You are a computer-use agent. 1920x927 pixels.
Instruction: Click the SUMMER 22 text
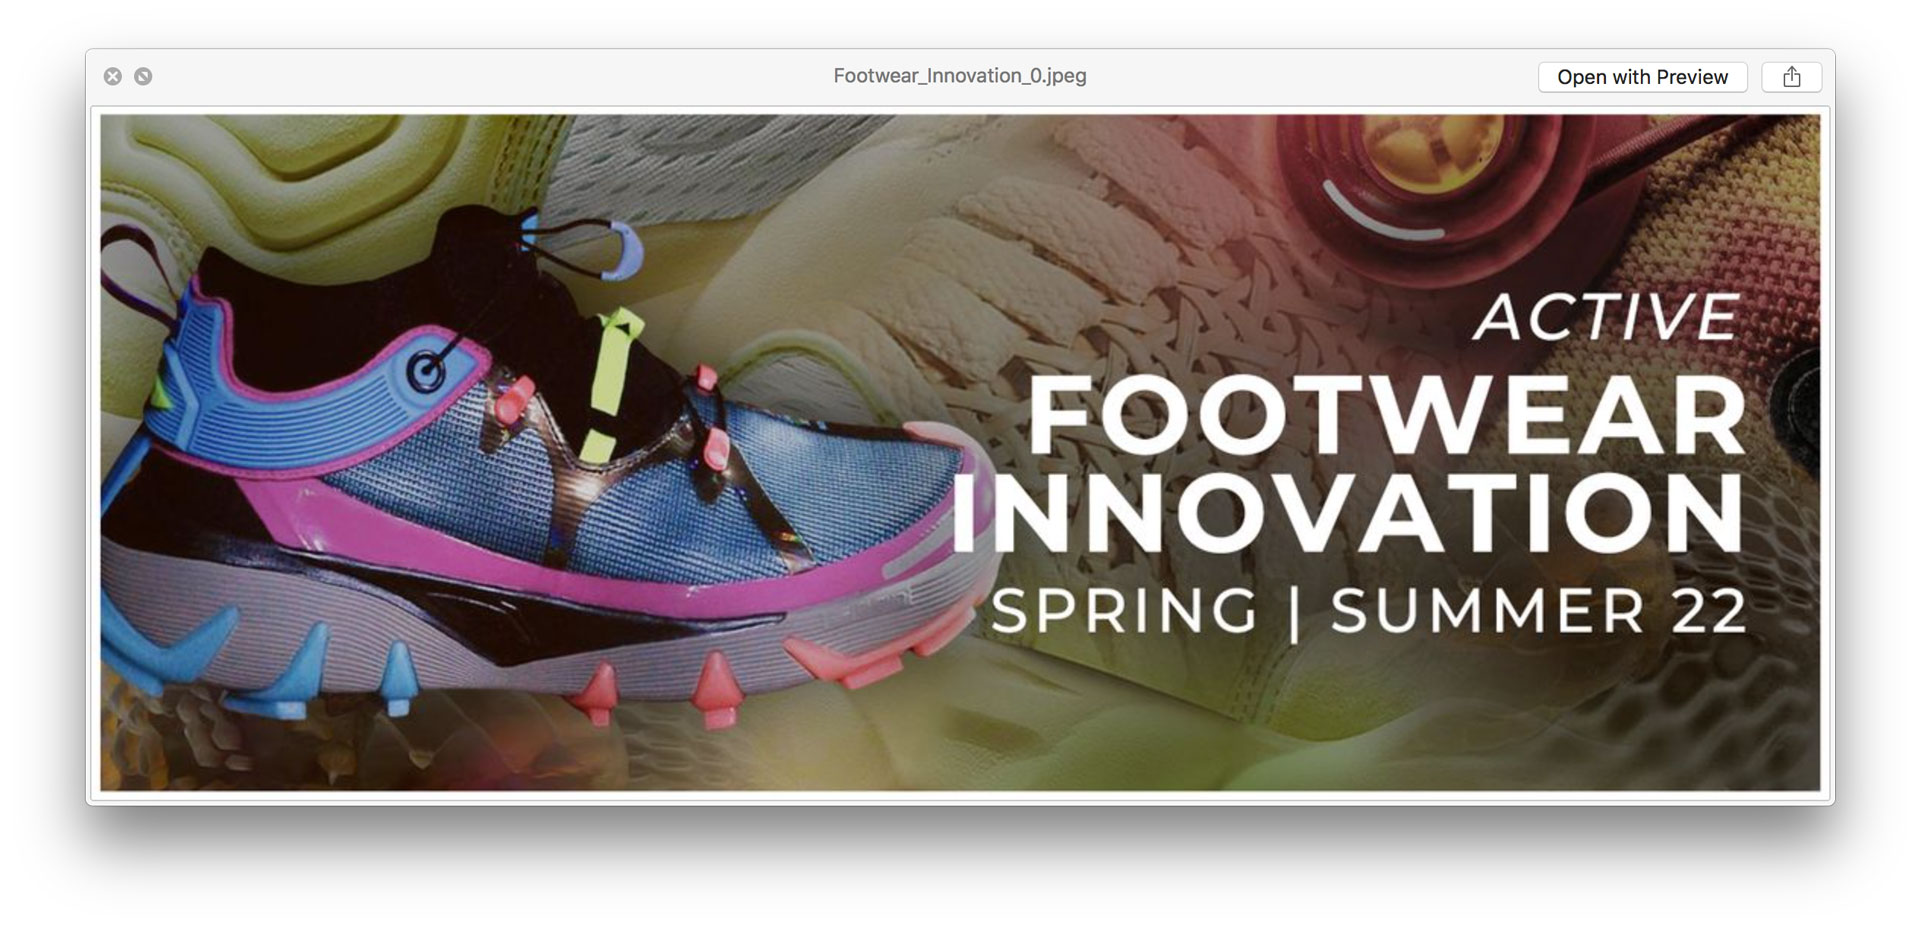[x=1538, y=611]
